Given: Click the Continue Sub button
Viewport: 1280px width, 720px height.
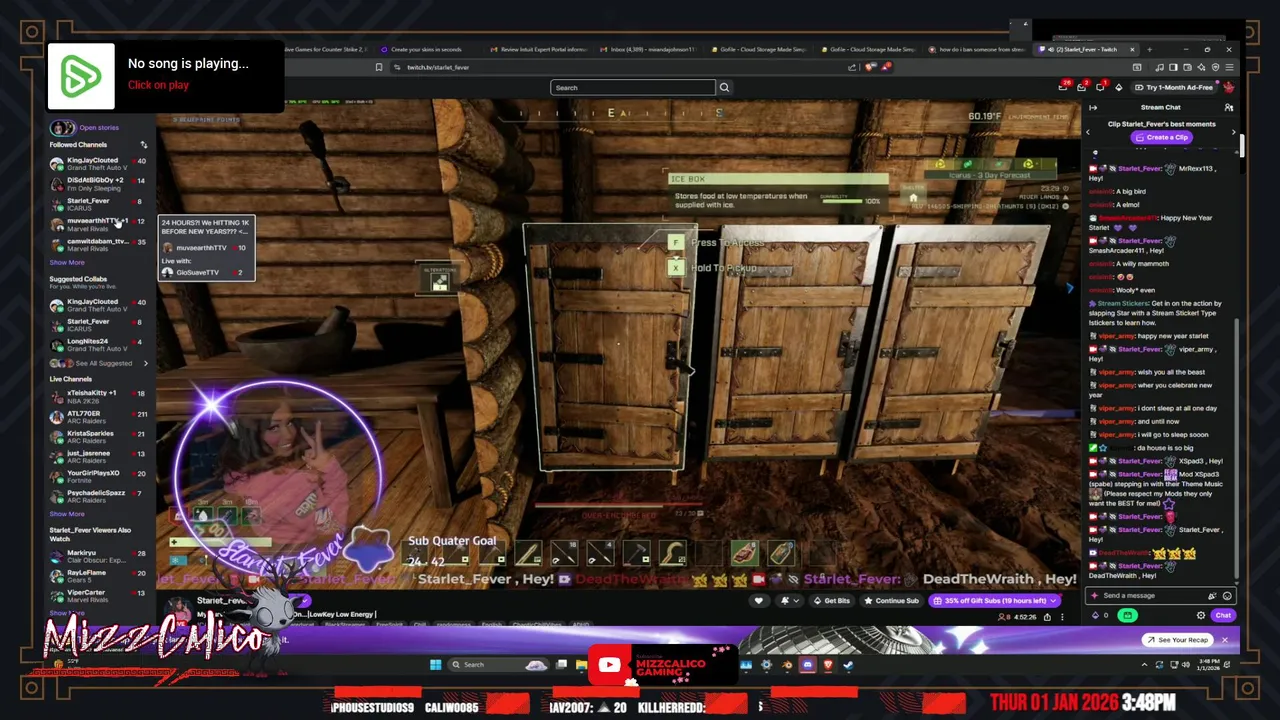Looking at the screenshot, I should pos(892,601).
